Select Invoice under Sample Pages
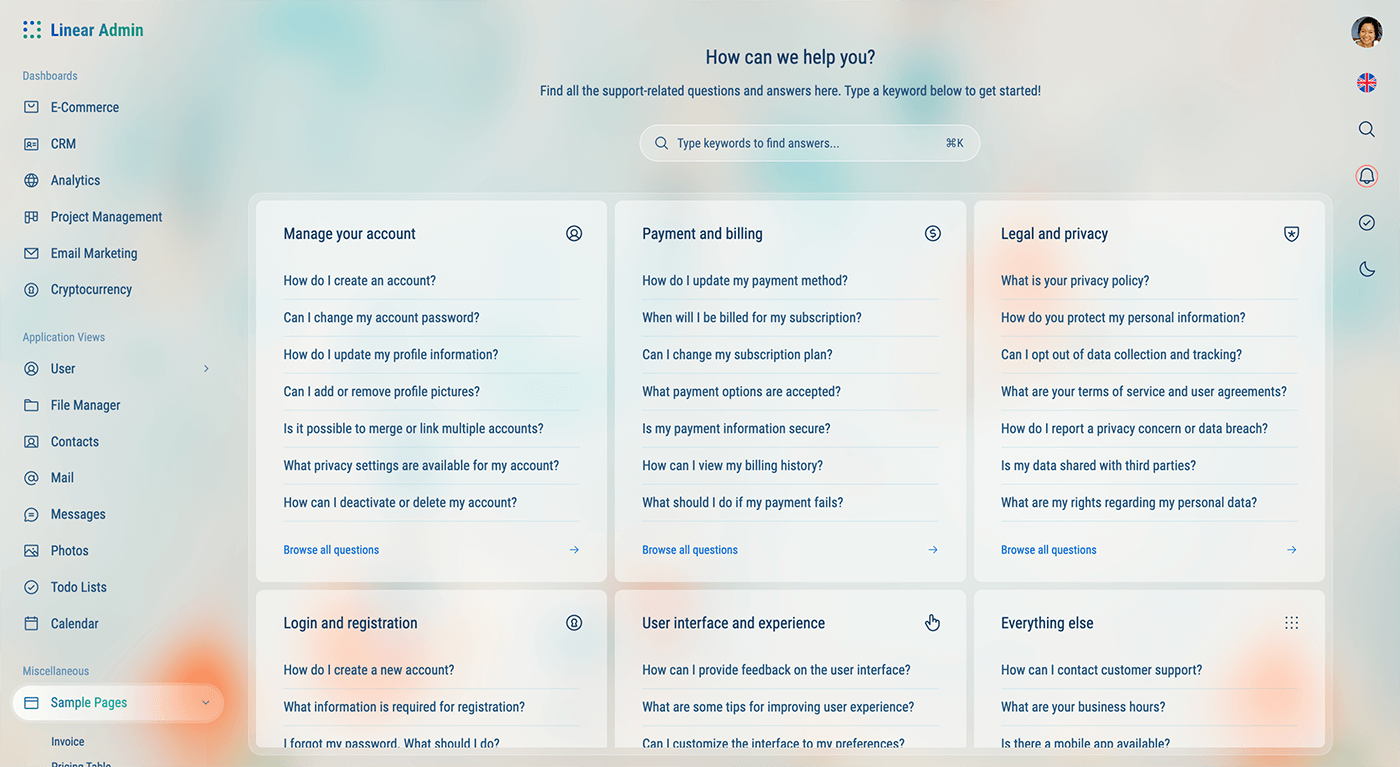Image resolution: width=1400 pixels, height=767 pixels. coord(68,742)
